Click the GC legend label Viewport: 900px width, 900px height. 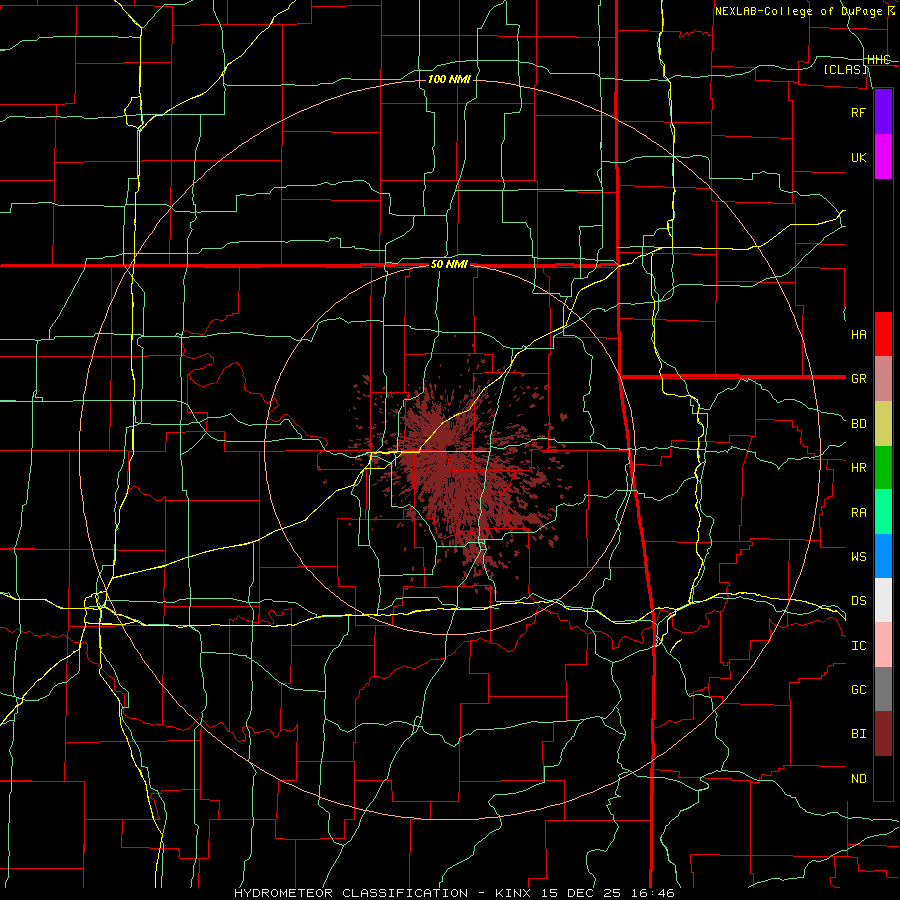859,690
